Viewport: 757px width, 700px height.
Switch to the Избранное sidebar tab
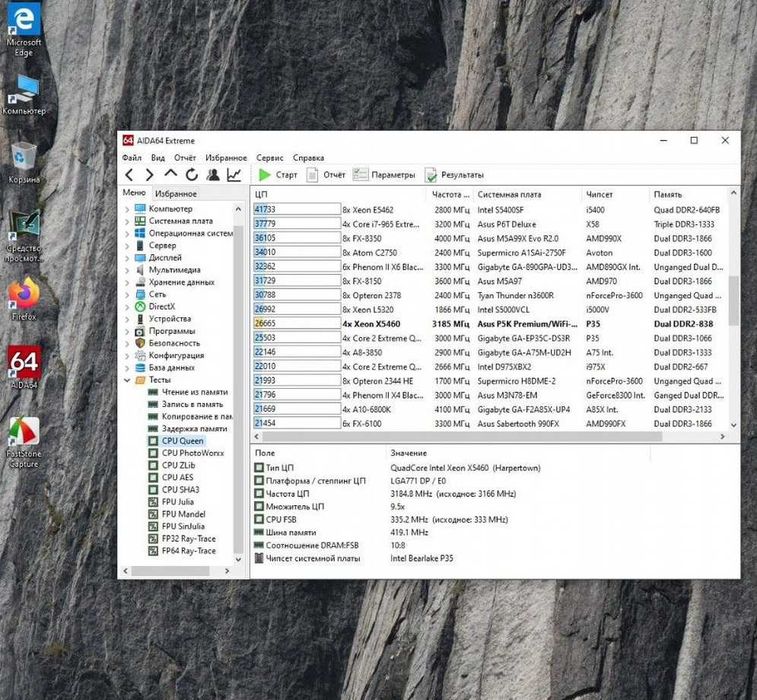coord(176,194)
